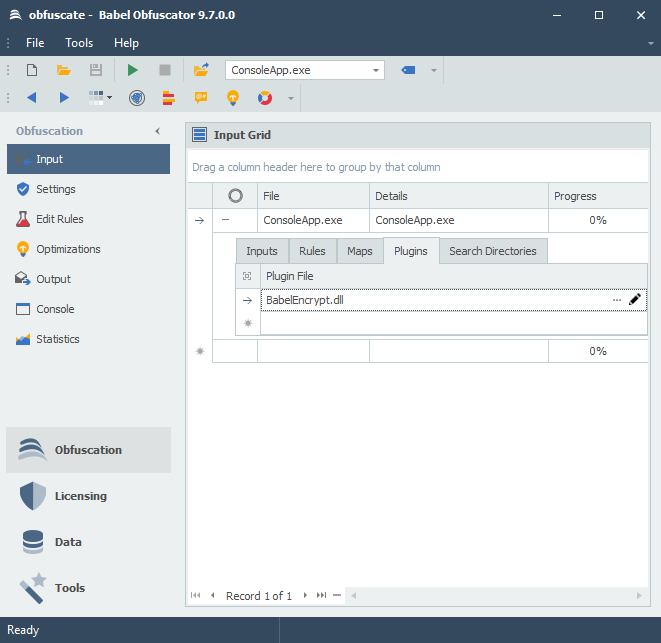
Task: Click the round shield settings toolbar icon
Action: coord(137,98)
